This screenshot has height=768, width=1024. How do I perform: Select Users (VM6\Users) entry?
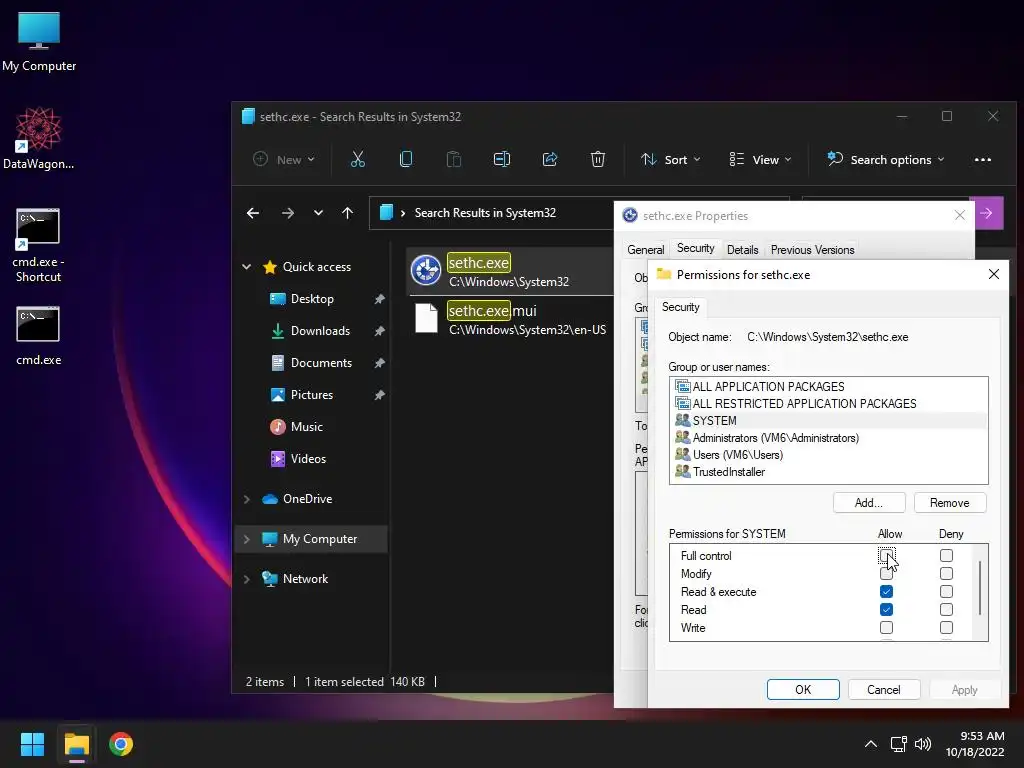[x=828, y=455]
